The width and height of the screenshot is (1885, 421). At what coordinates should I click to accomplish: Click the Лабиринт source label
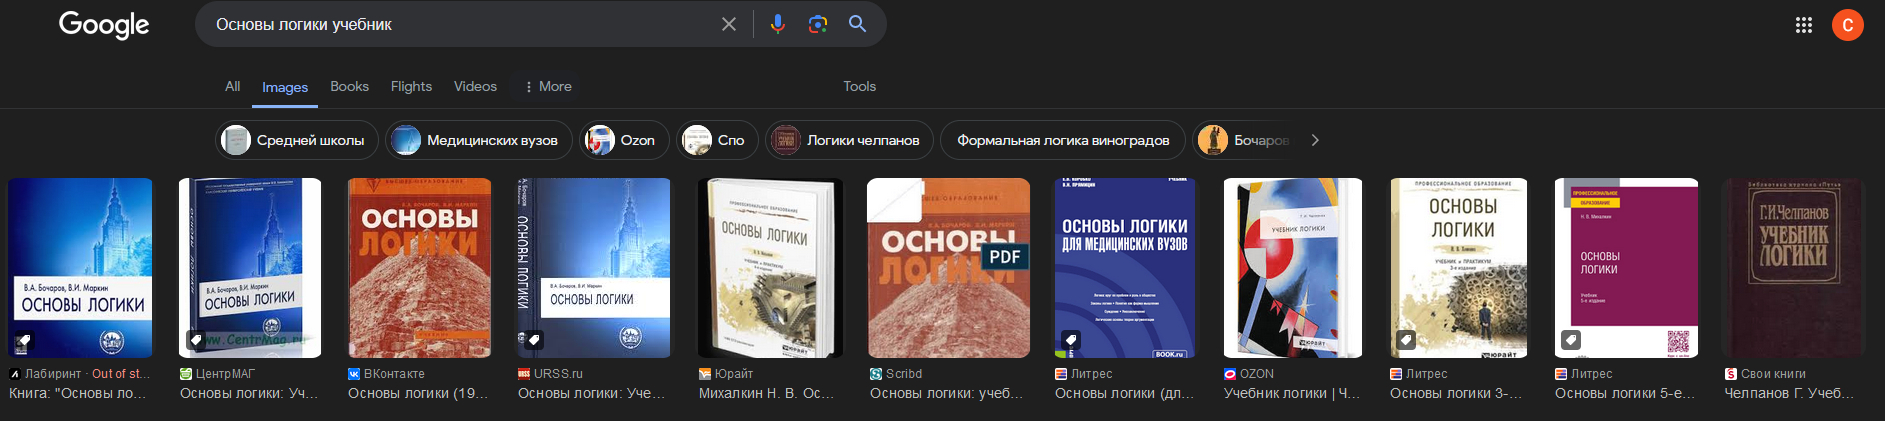click(52, 374)
